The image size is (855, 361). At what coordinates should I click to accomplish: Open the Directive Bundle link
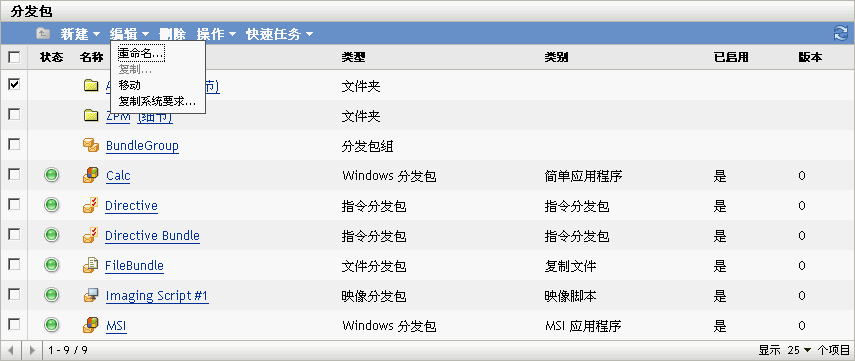[152, 236]
